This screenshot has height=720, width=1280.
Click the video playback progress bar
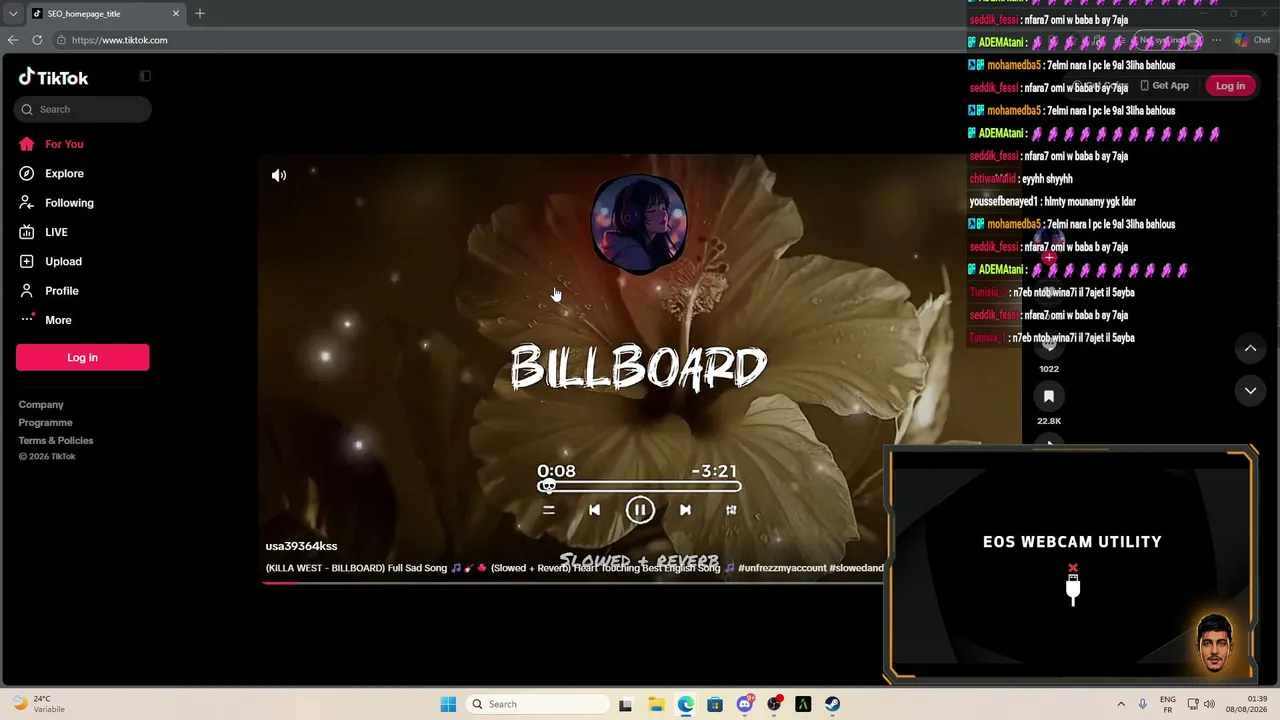coord(572,581)
